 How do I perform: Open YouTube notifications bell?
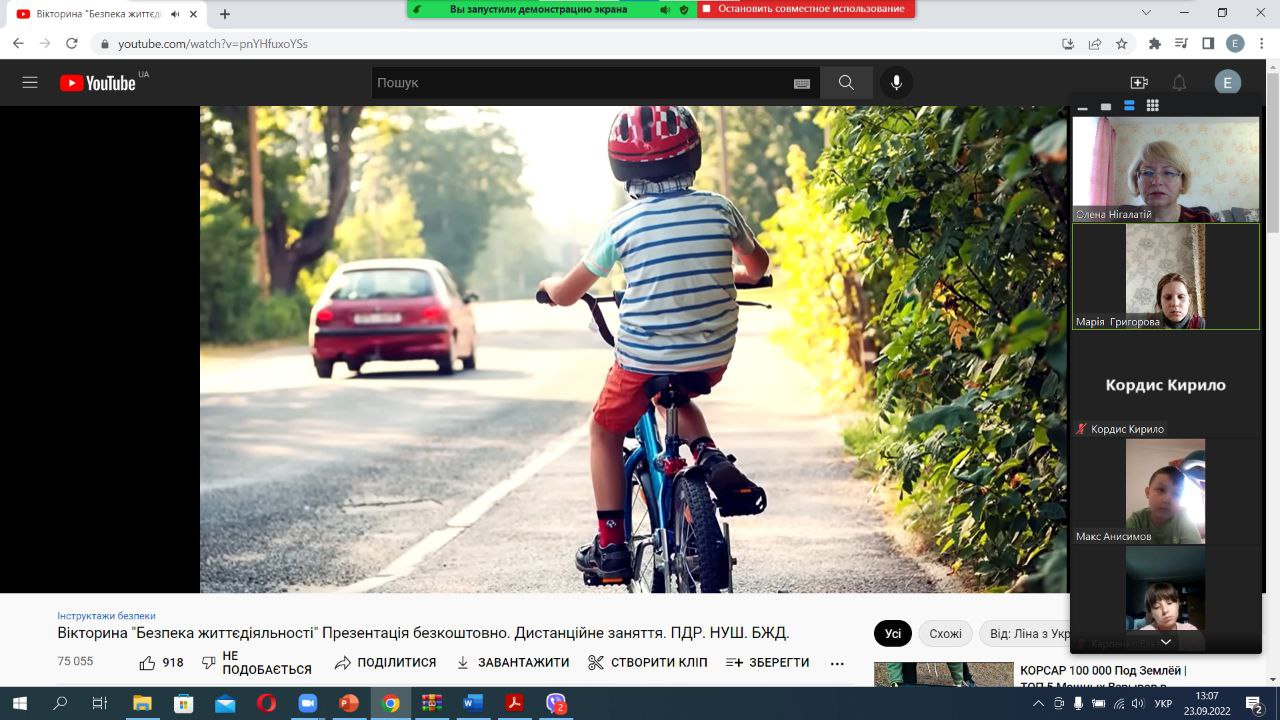click(x=1179, y=83)
